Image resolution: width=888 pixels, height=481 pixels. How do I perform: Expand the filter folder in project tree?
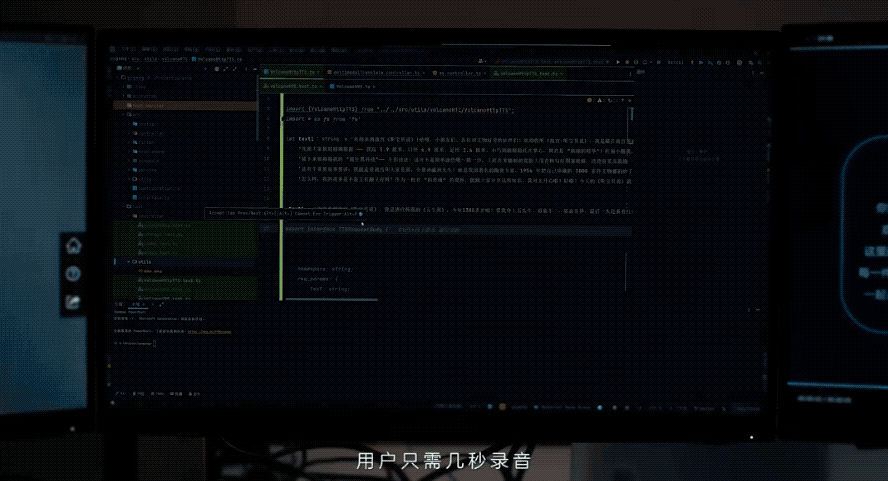point(129,142)
